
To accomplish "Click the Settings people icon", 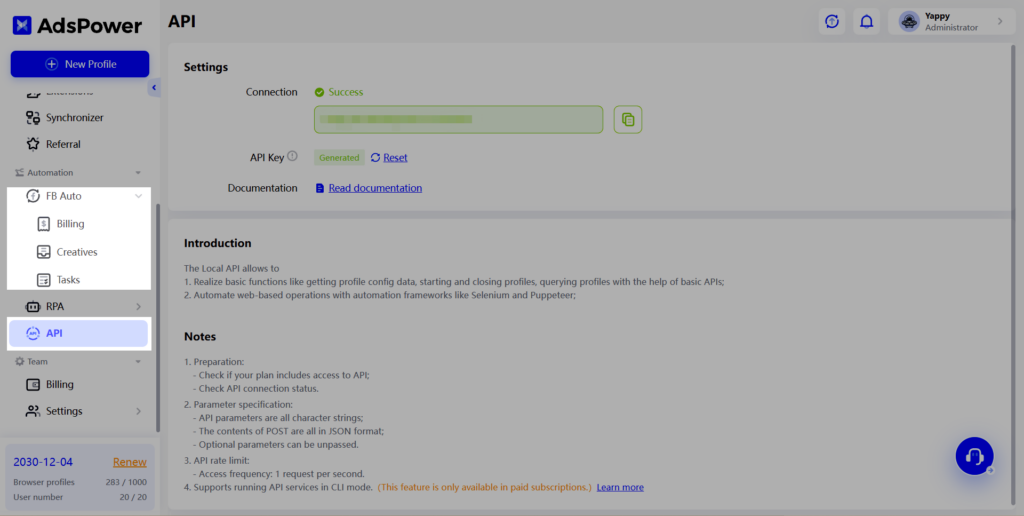I will 33,411.
